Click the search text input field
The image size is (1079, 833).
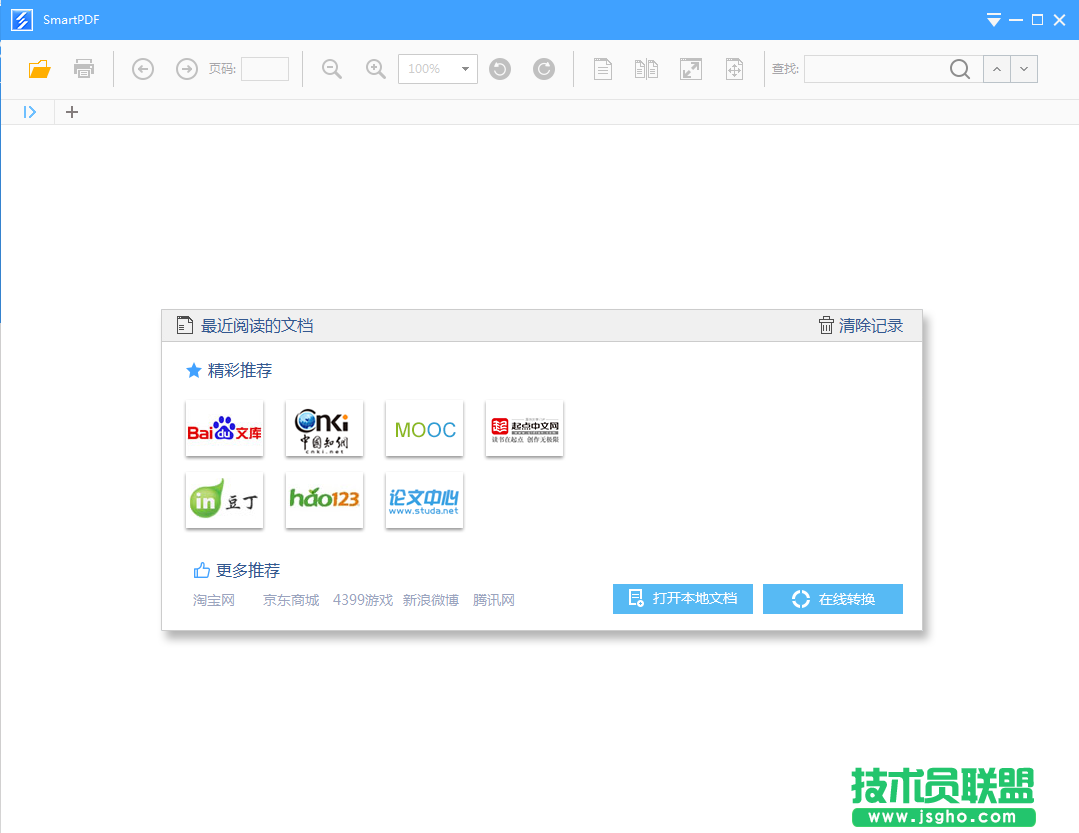pos(875,69)
